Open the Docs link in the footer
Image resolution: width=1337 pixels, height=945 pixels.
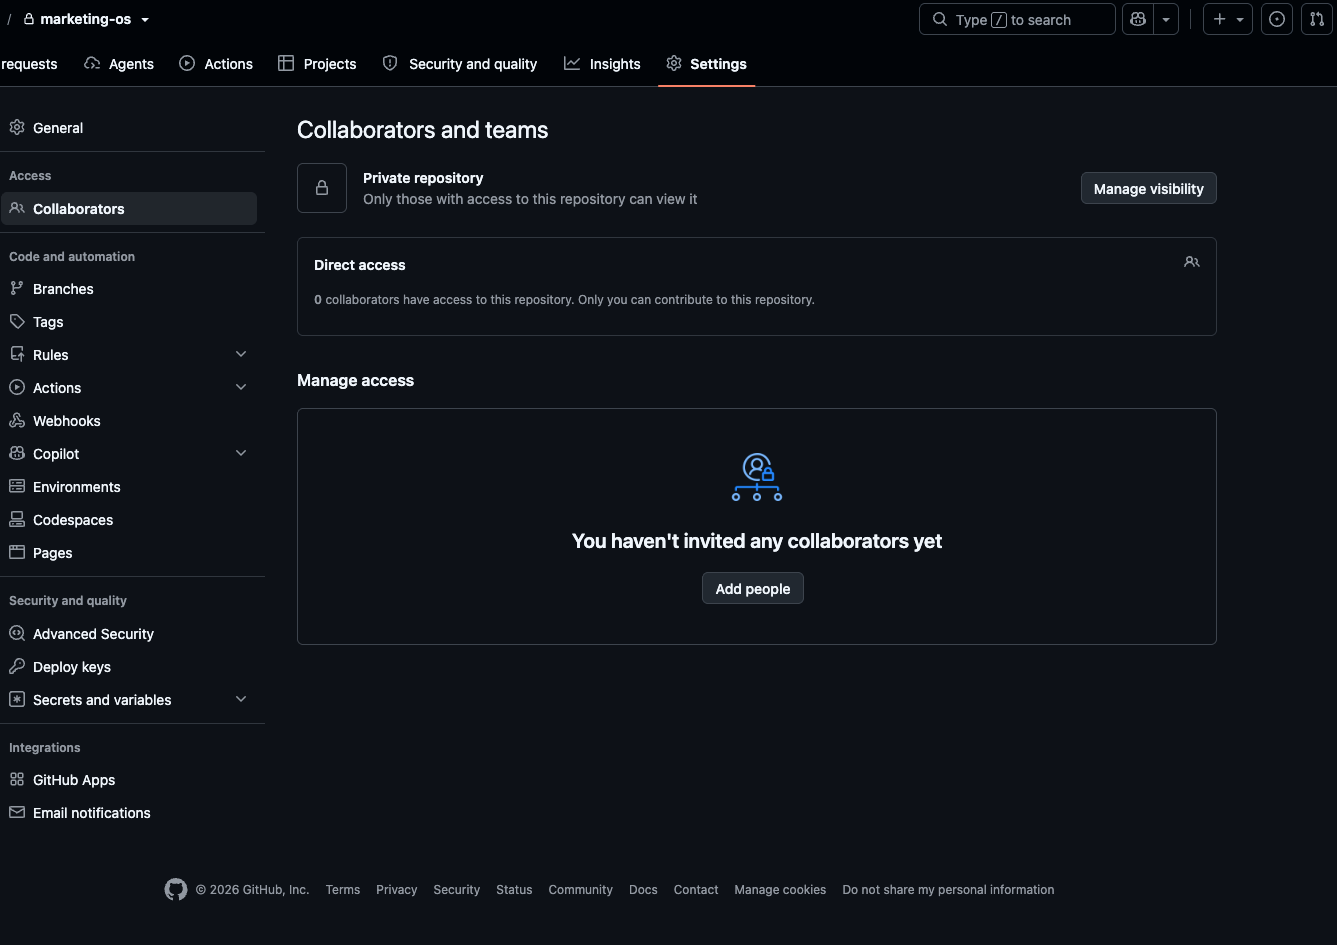pos(643,890)
